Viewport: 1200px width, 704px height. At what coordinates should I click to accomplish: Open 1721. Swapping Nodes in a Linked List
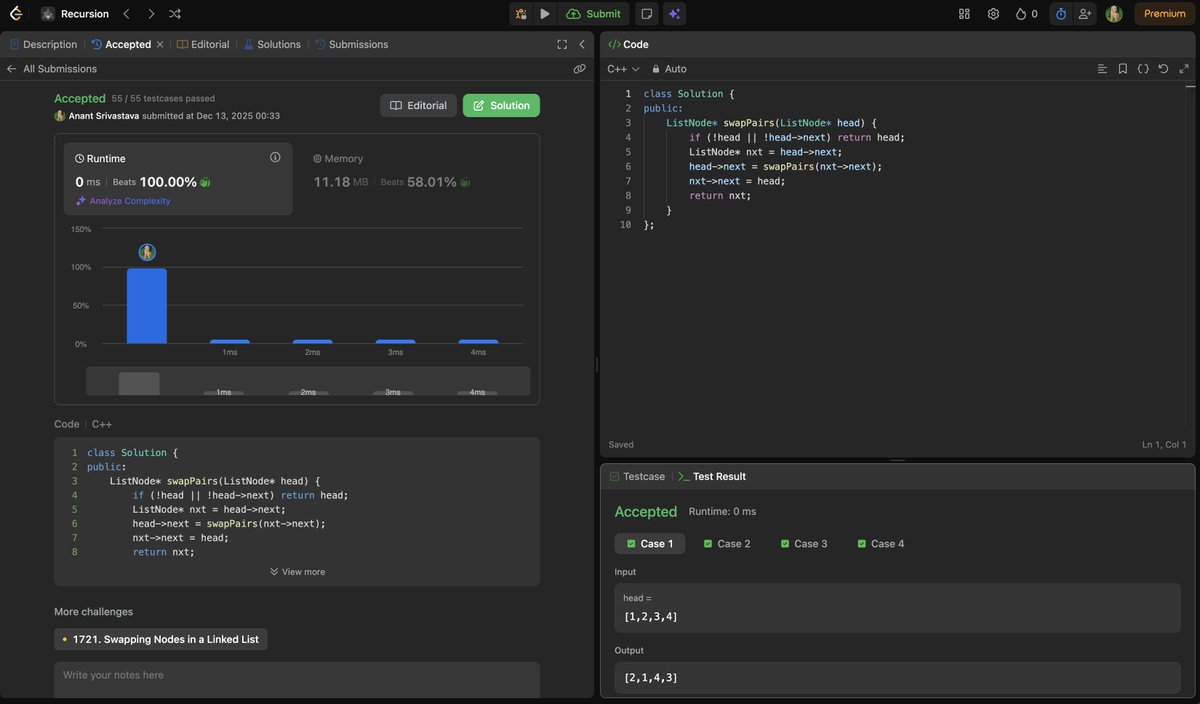(161, 639)
